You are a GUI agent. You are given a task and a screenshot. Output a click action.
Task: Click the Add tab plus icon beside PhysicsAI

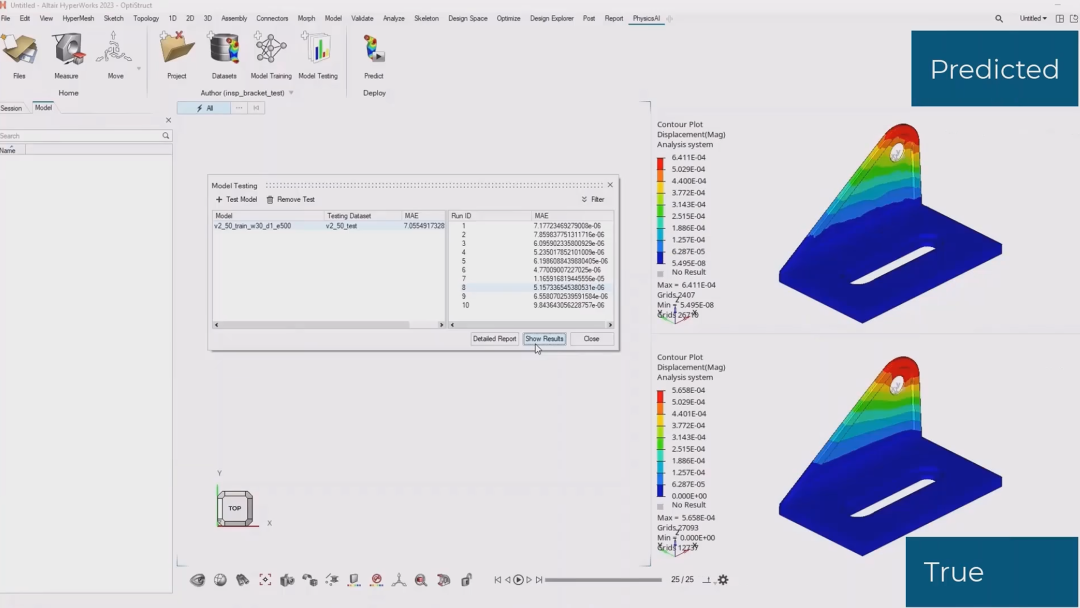pos(669,19)
